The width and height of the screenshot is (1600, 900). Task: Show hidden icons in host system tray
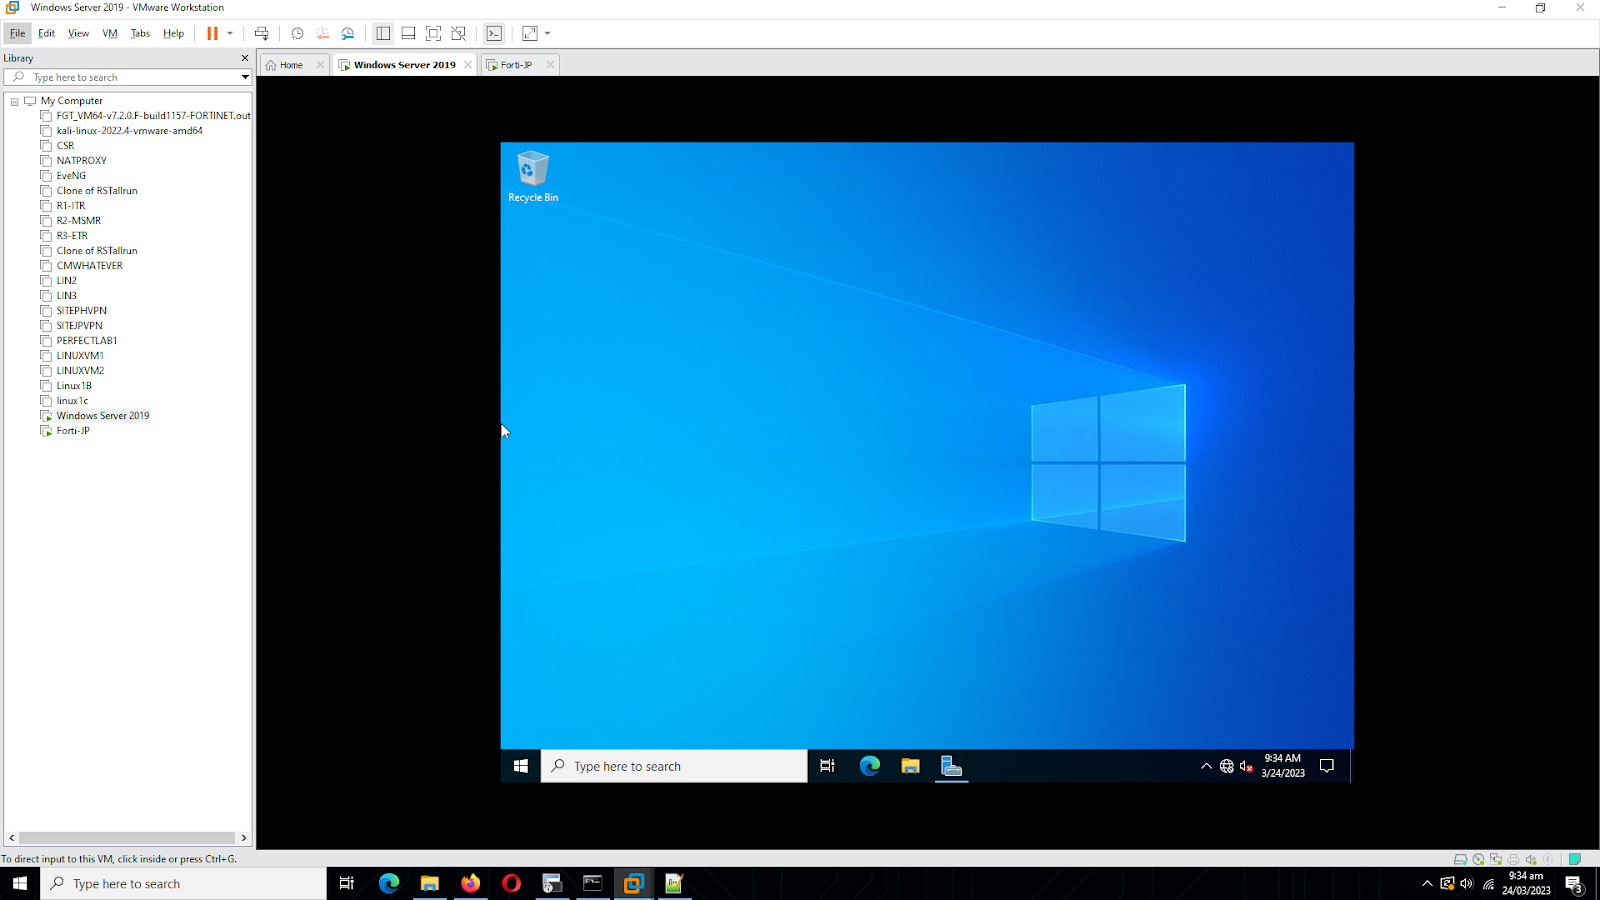coord(1427,883)
